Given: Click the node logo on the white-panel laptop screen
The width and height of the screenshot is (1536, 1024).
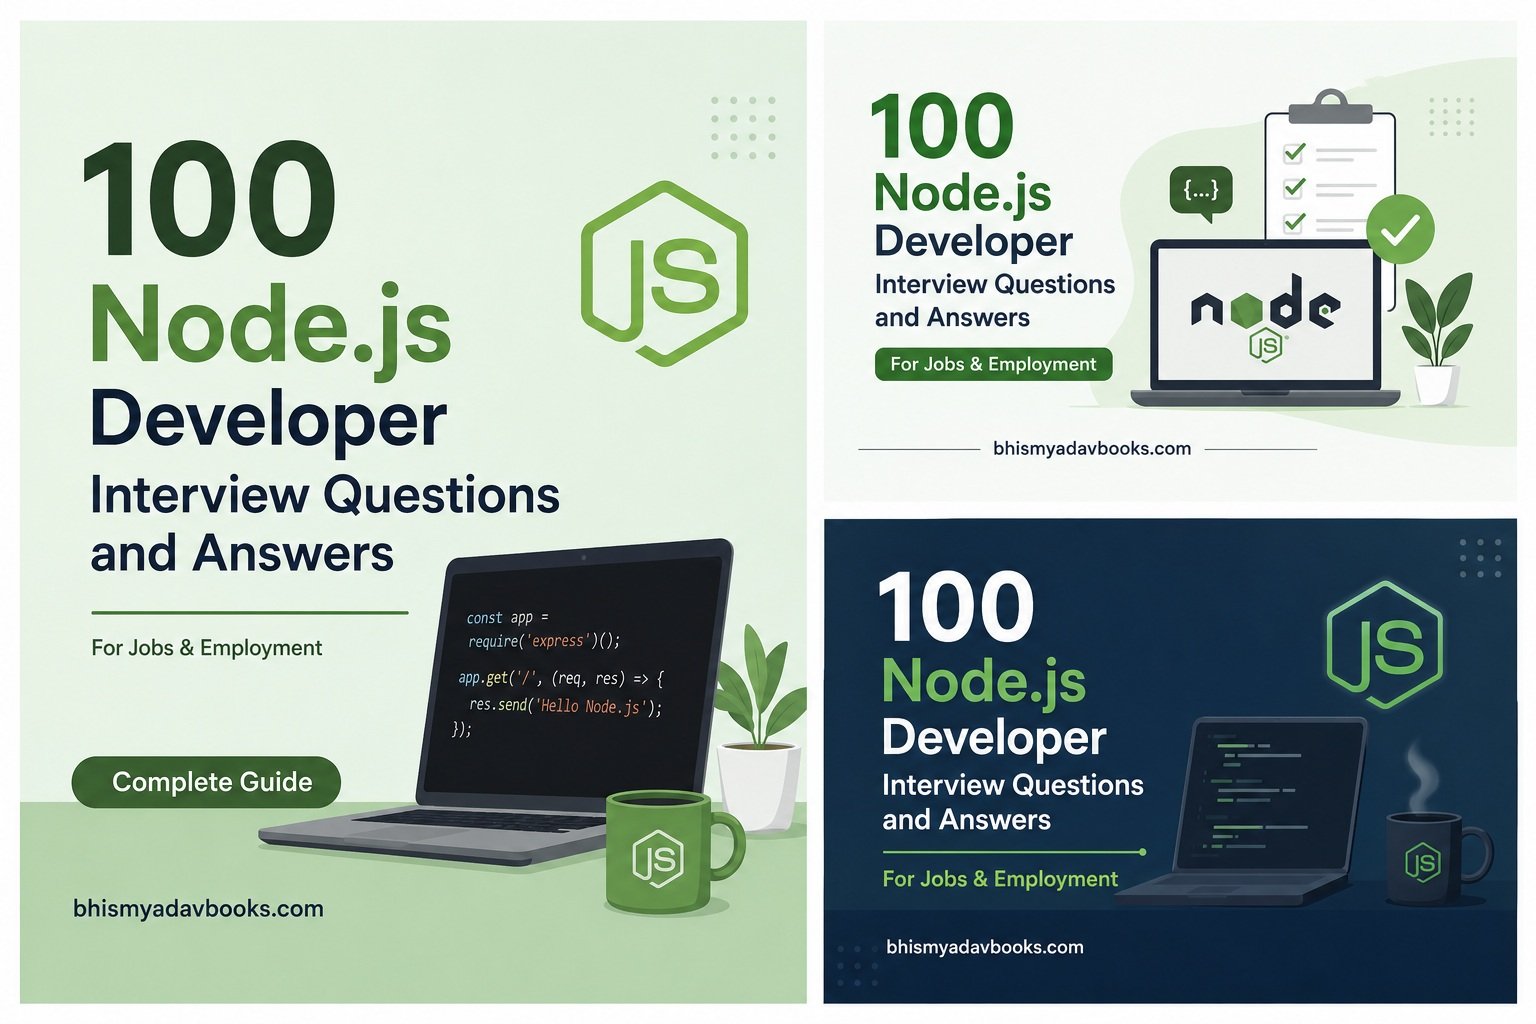Looking at the screenshot, I should click(1265, 305).
